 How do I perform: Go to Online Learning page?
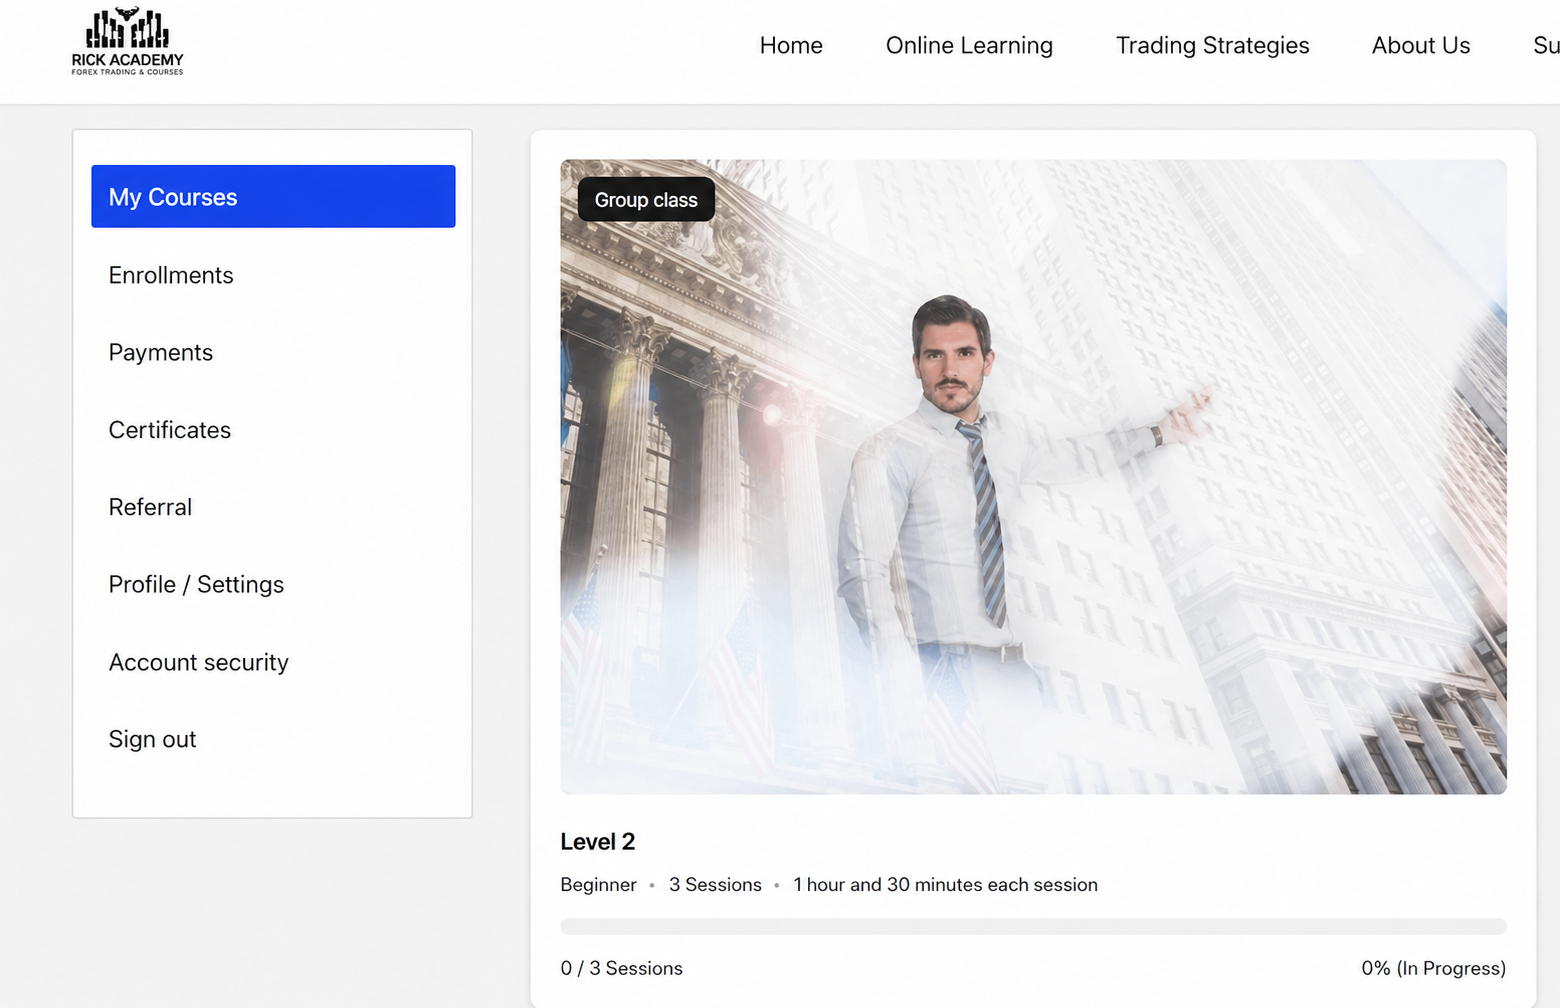pos(969,45)
